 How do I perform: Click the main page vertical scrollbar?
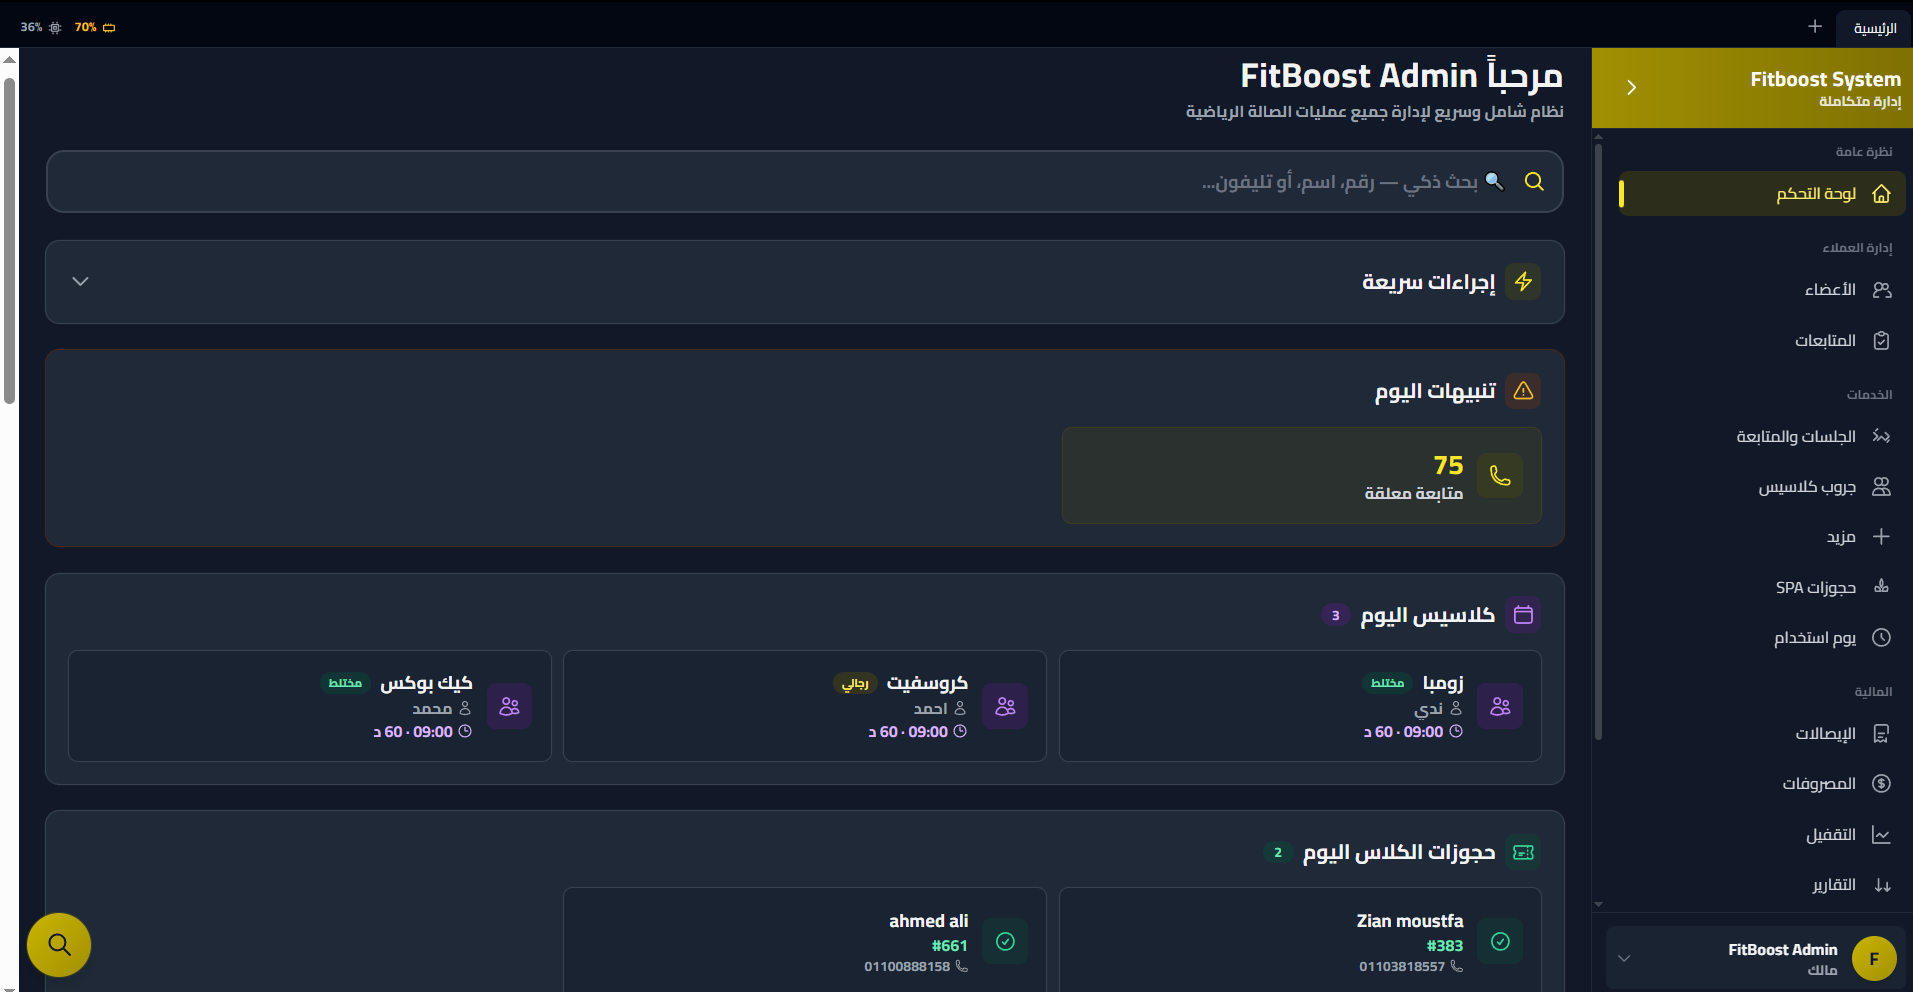point(9,240)
